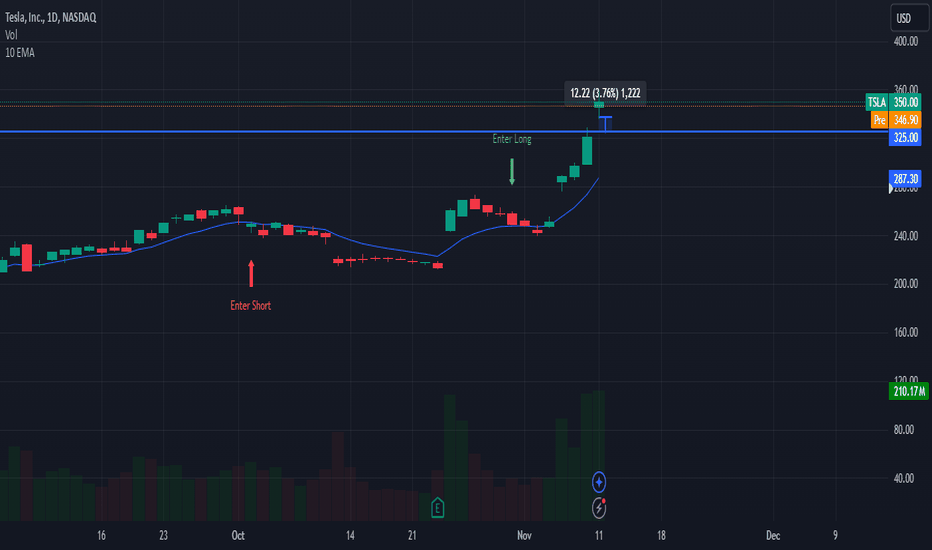Click the 200.00 price axis label

[x=906, y=284]
